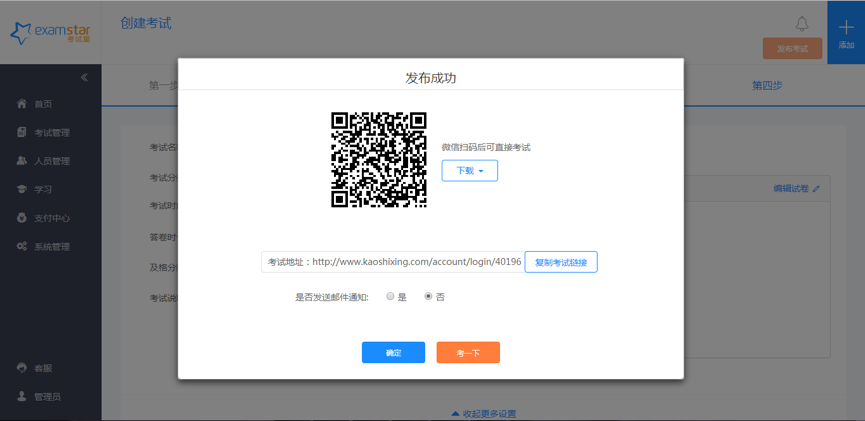Click the 创建考试 page heading
The image size is (865, 421).
146,23
